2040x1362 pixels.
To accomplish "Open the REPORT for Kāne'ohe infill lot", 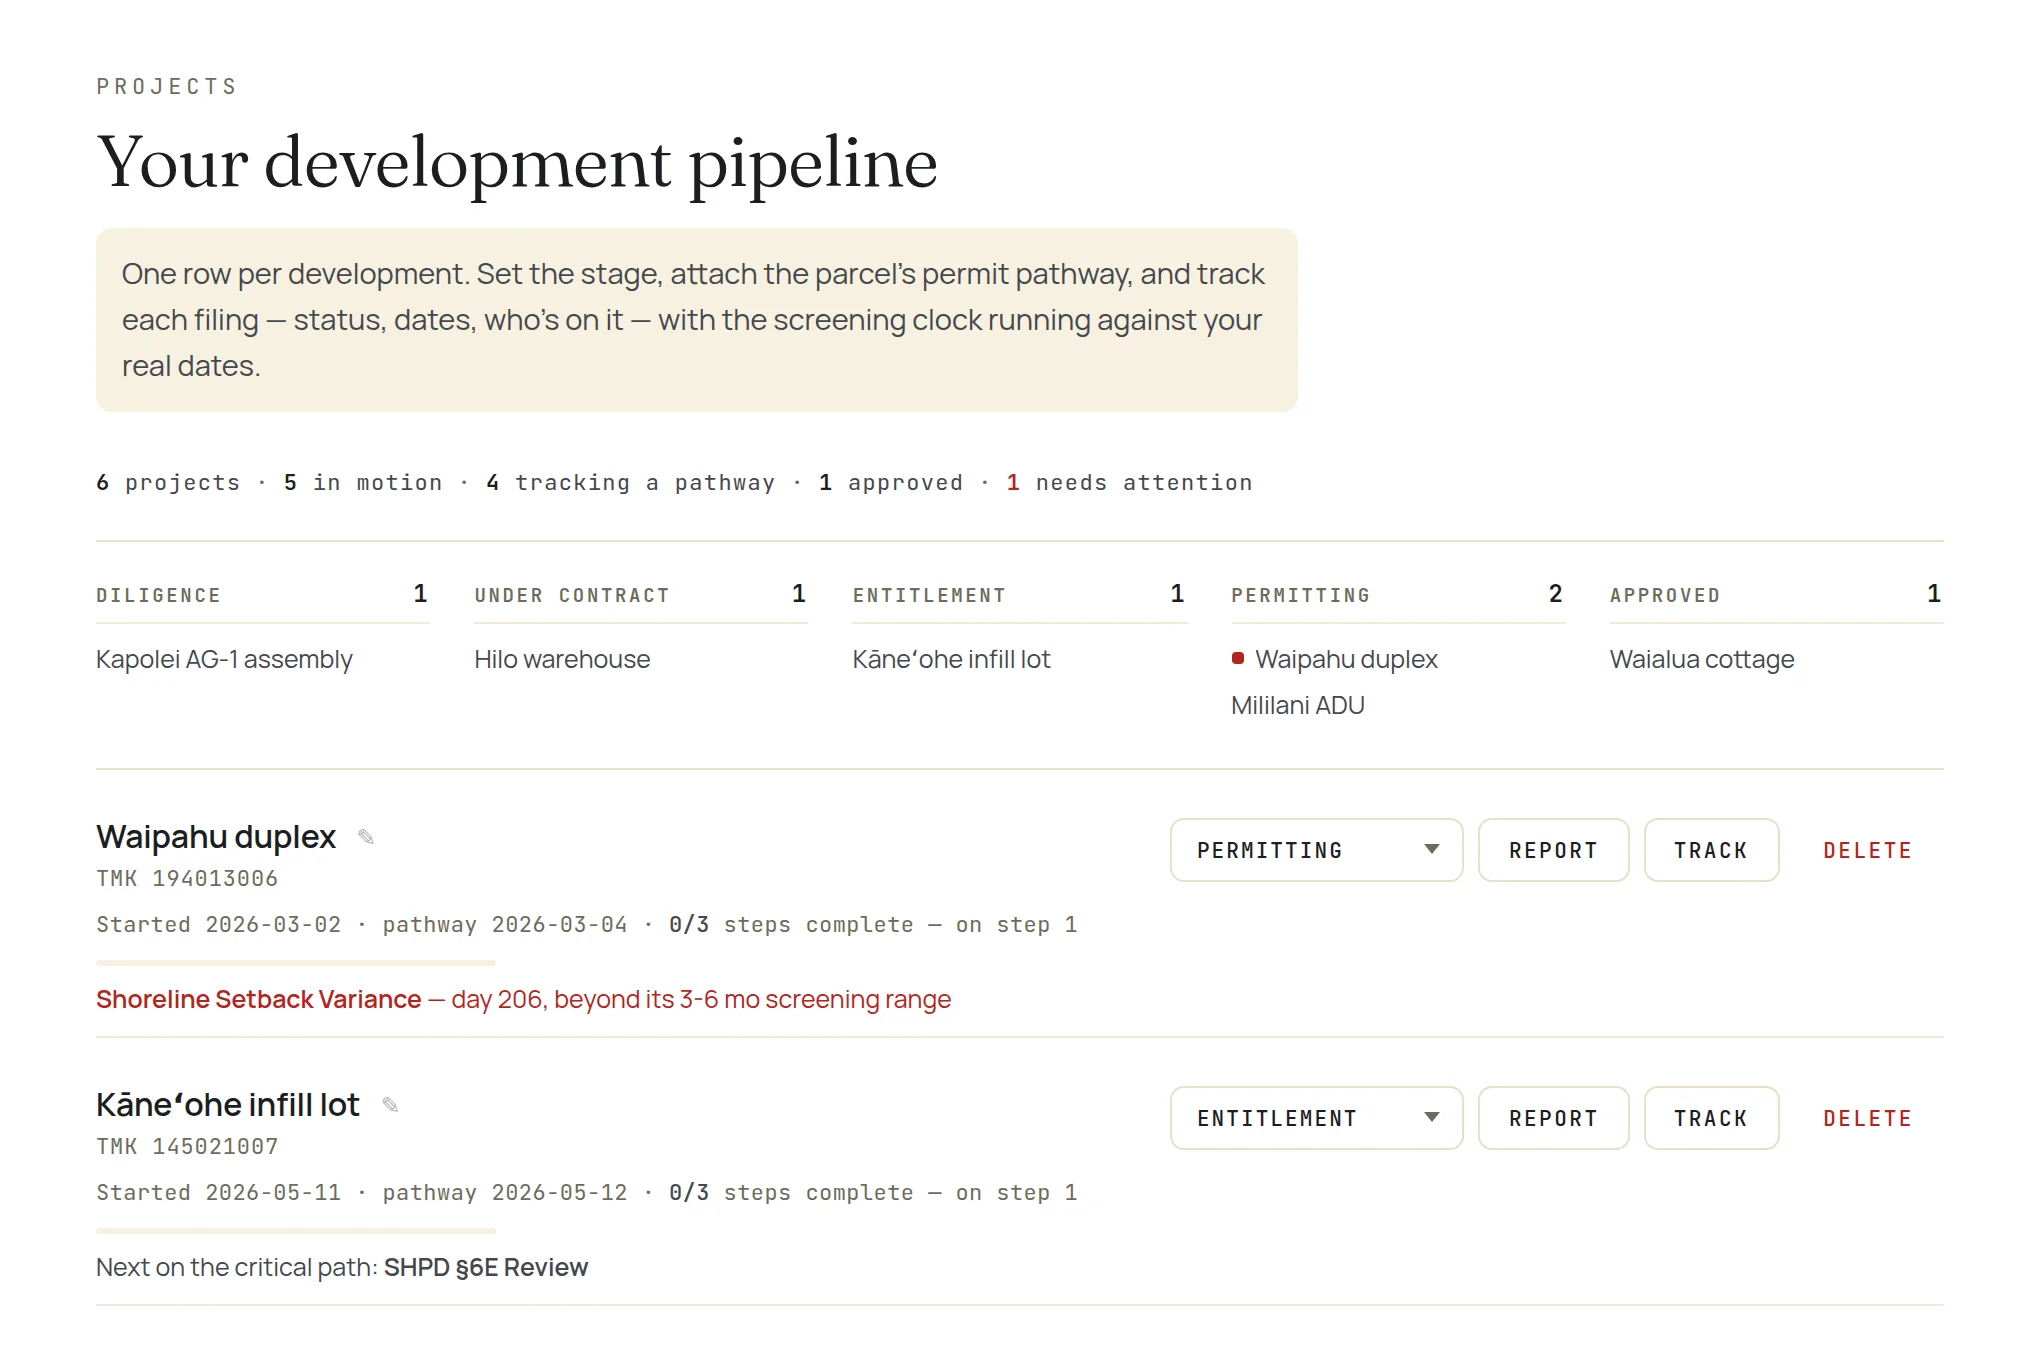I will (x=1553, y=1118).
